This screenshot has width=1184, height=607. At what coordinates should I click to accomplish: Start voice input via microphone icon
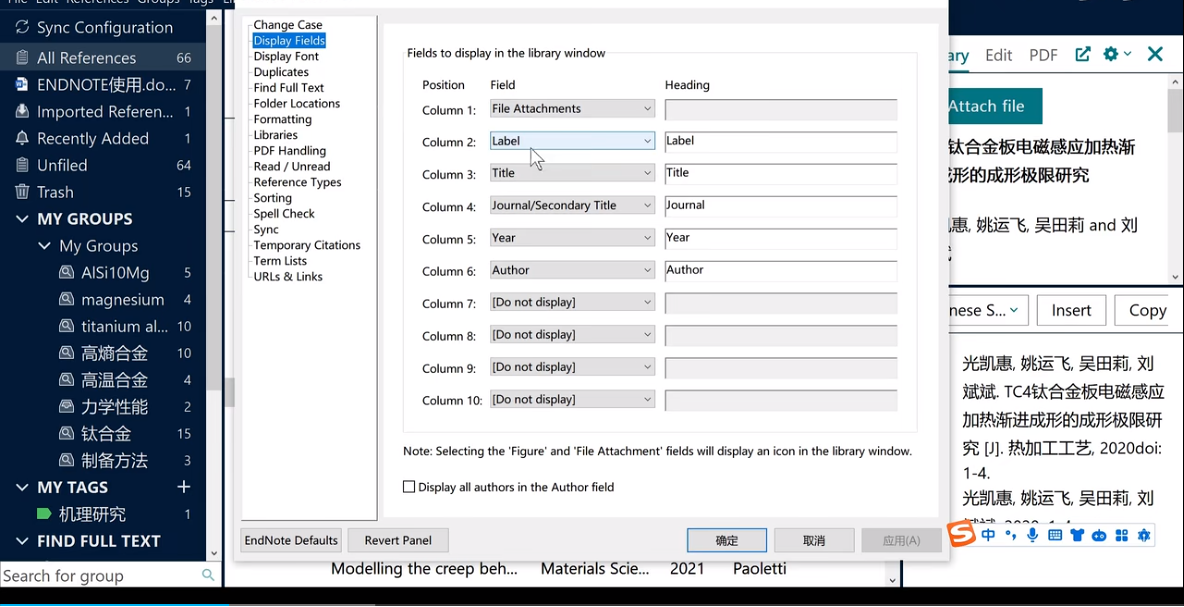click(1032, 535)
